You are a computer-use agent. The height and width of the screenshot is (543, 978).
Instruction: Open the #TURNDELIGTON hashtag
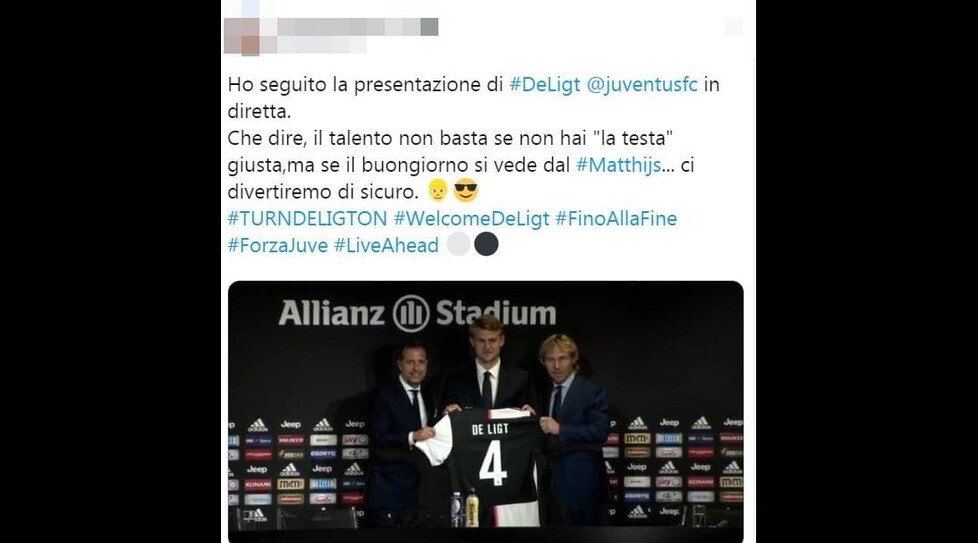coord(307,219)
